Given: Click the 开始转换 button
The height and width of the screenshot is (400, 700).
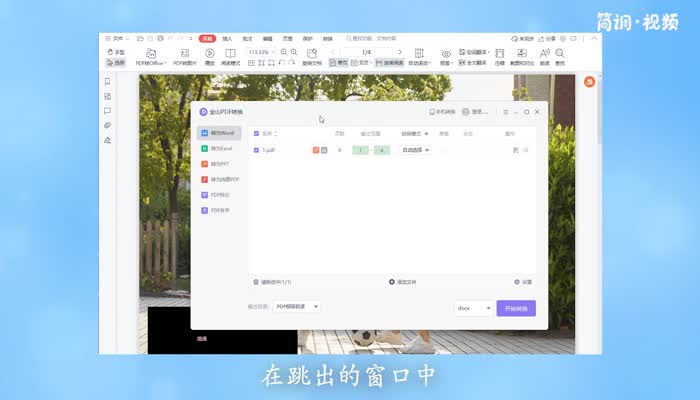Looking at the screenshot, I should click(516, 308).
